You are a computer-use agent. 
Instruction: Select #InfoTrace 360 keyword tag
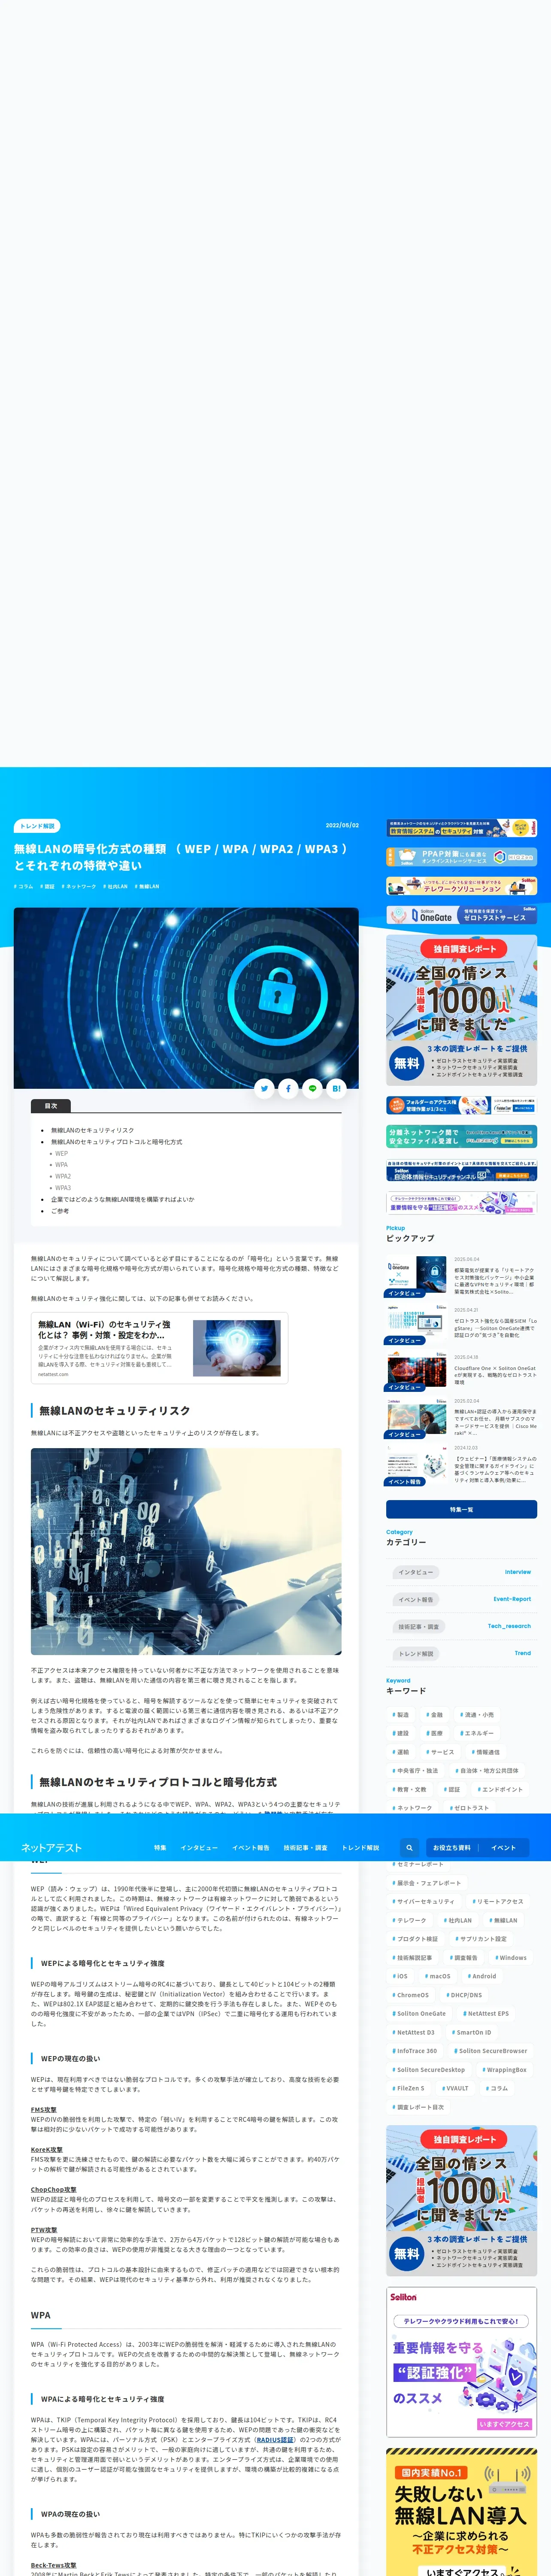pyautogui.click(x=415, y=2050)
